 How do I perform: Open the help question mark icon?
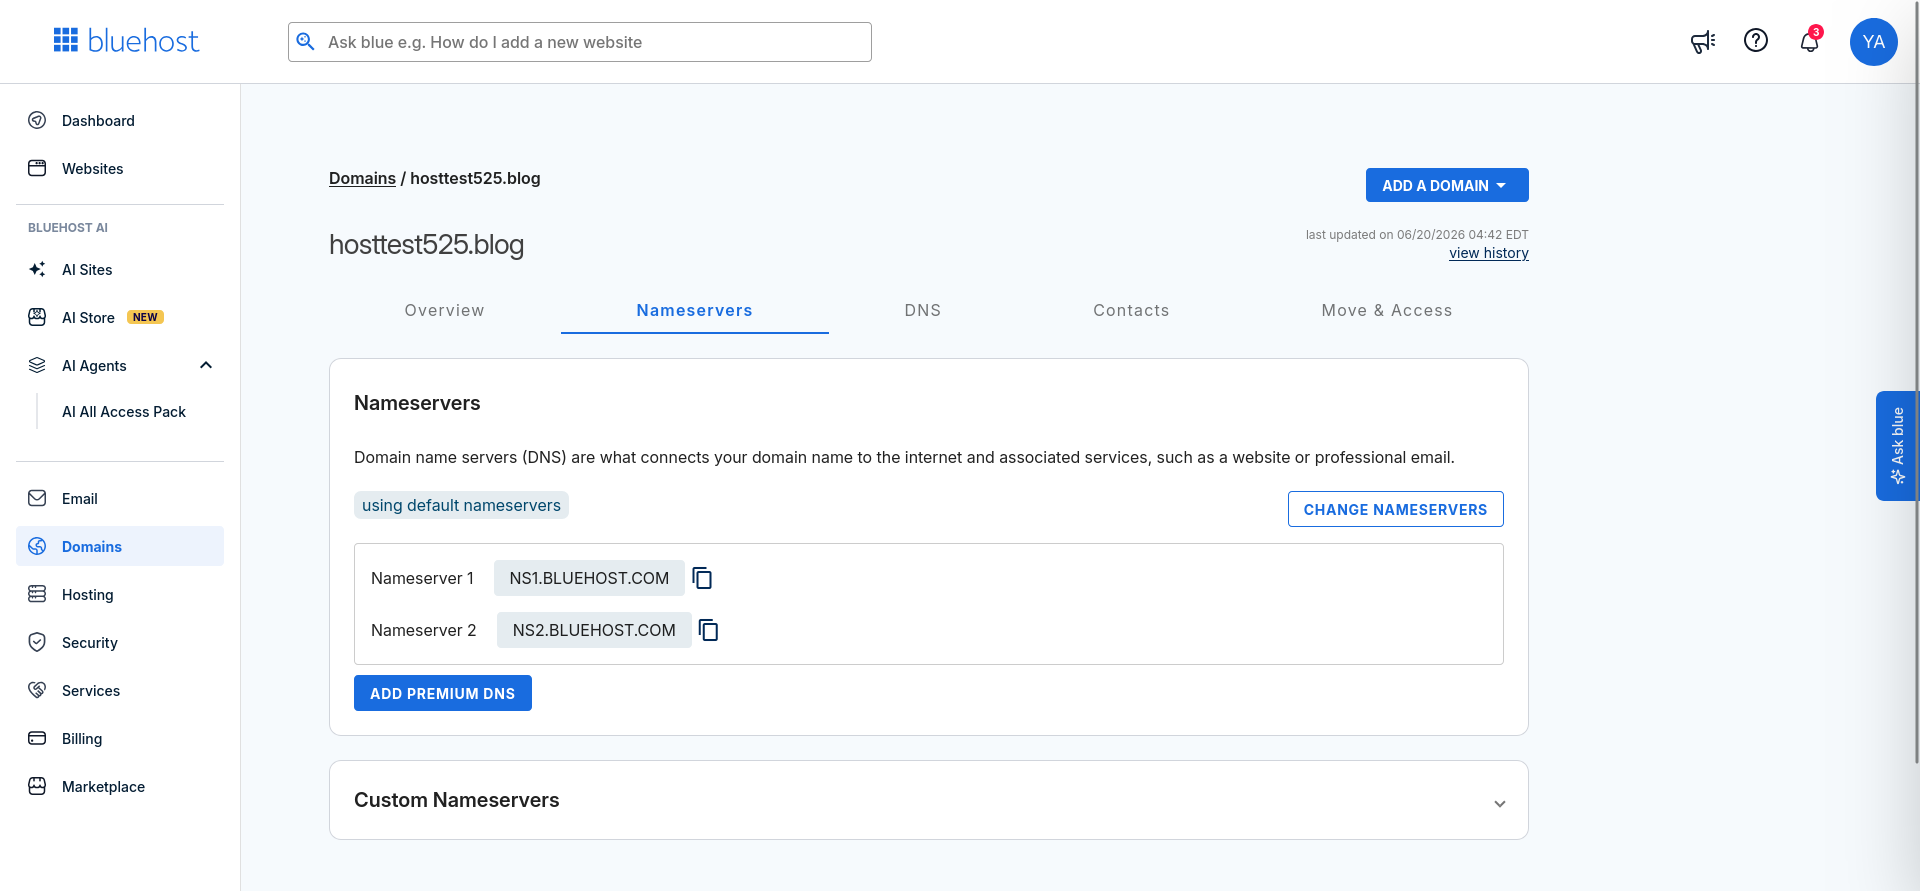[x=1756, y=40]
